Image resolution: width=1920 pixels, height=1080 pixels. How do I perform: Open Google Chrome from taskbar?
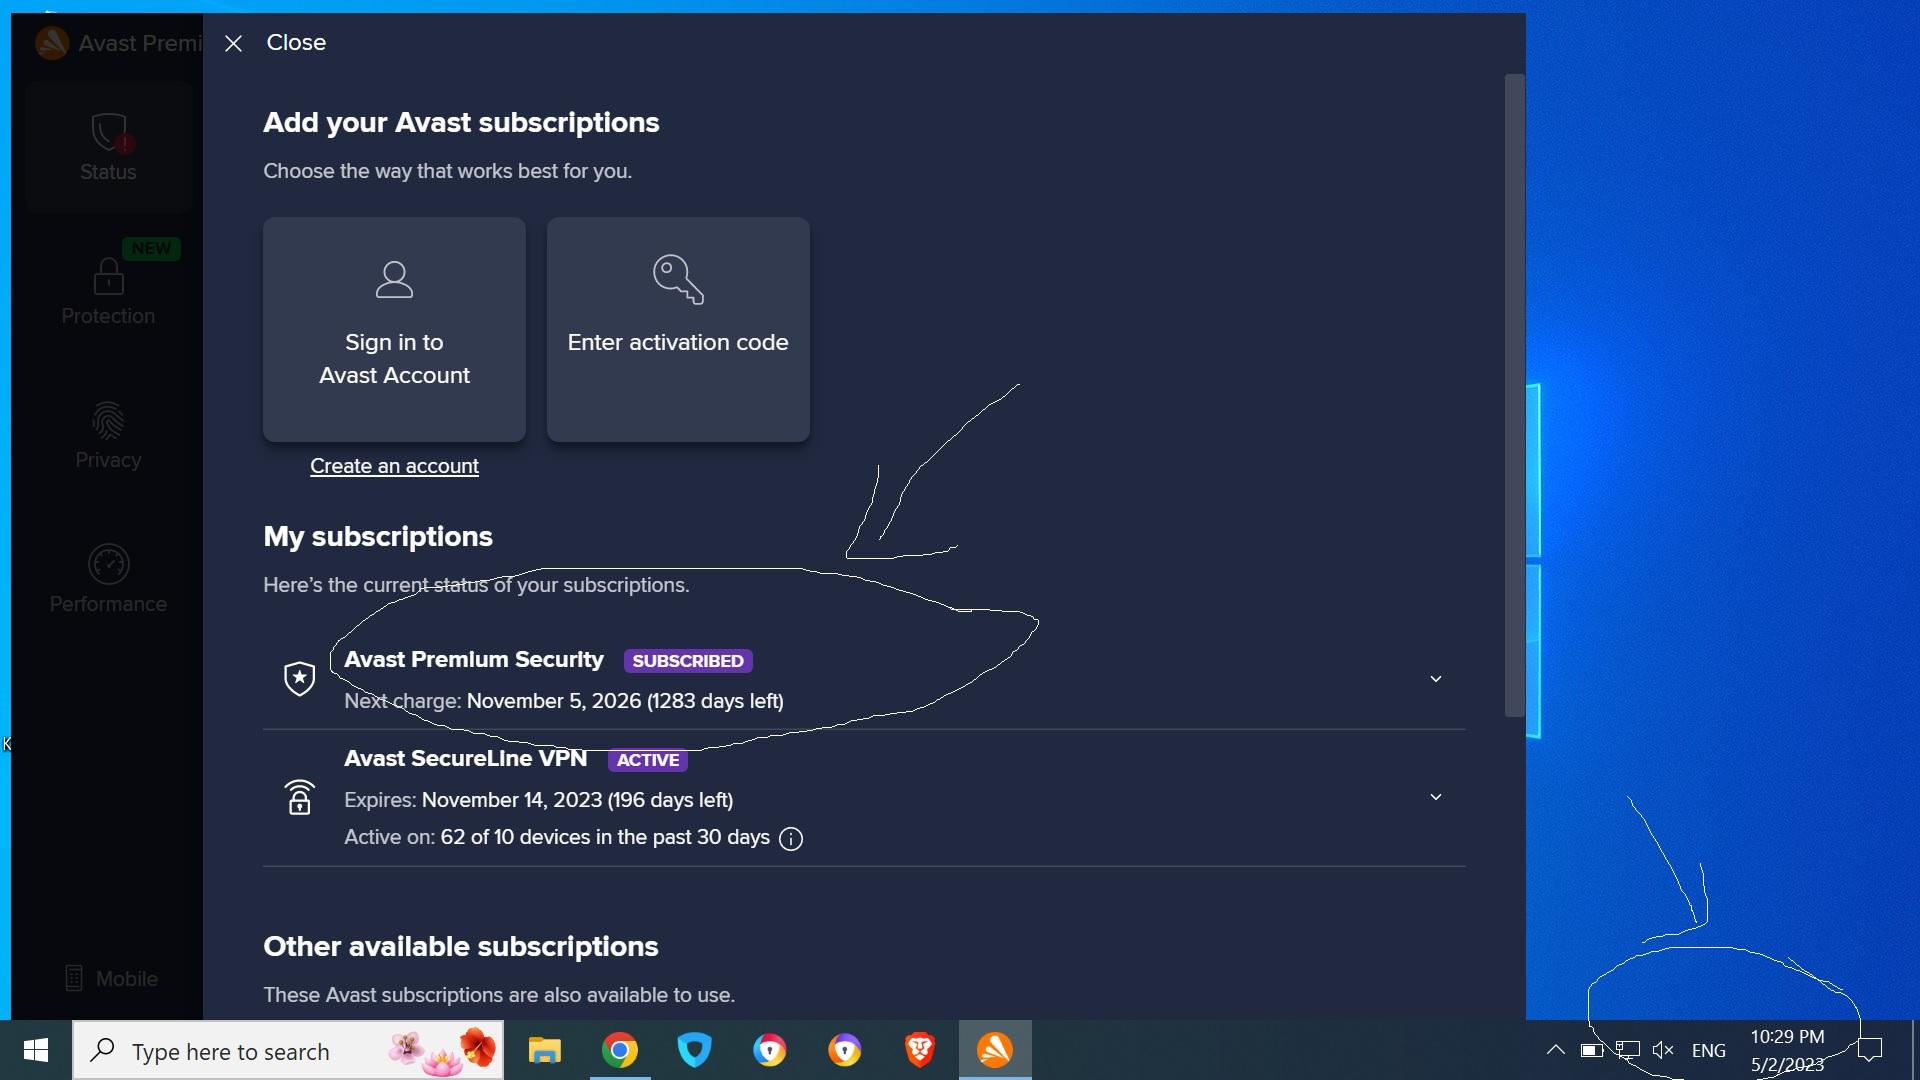click(620, 1050)
